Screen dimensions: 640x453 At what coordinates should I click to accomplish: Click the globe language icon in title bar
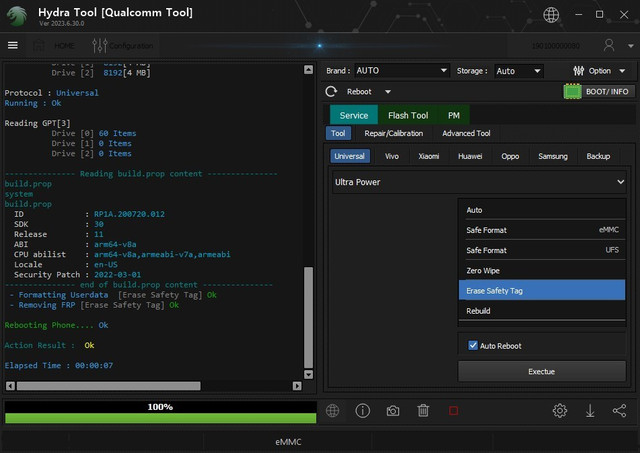click(x=551, y=15)
